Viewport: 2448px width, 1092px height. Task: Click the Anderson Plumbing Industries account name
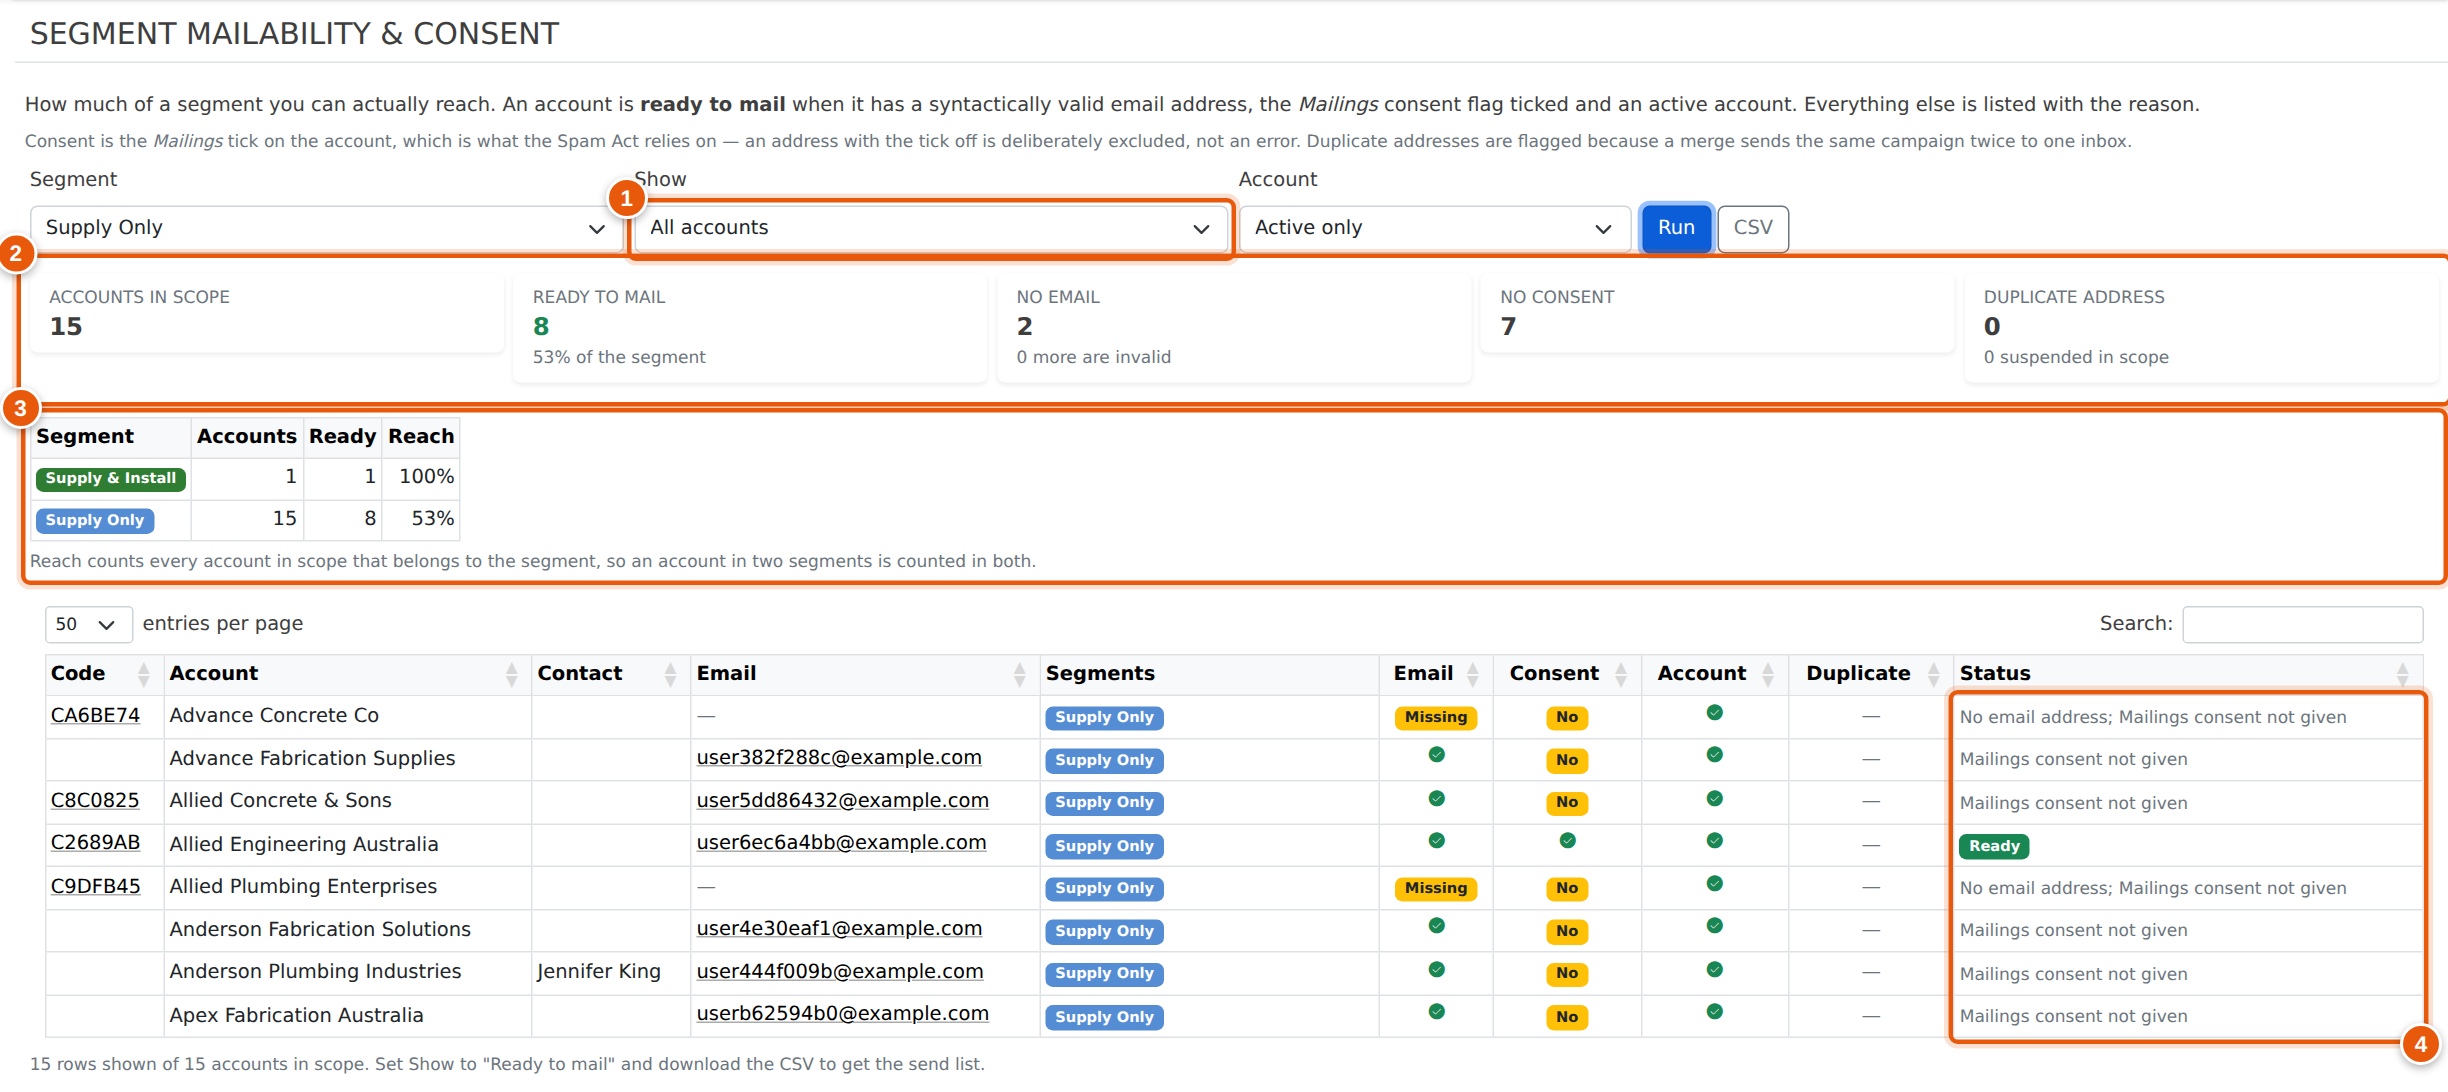[315, 972]
